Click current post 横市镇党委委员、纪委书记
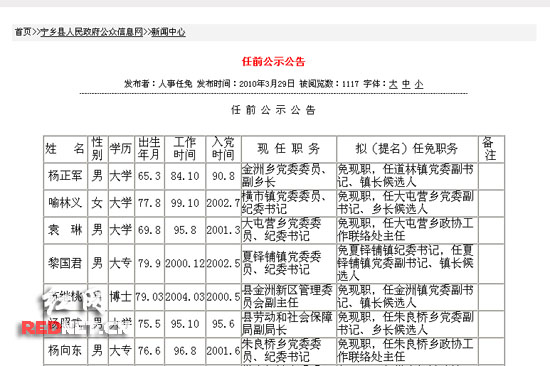 point(289,203)
